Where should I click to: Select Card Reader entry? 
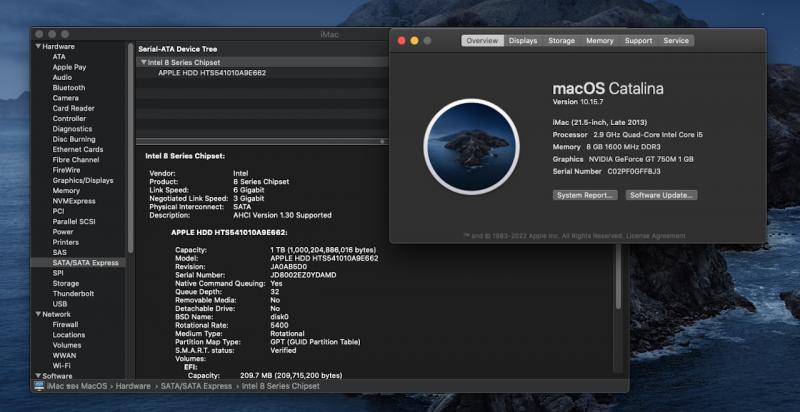pos(73,108)
